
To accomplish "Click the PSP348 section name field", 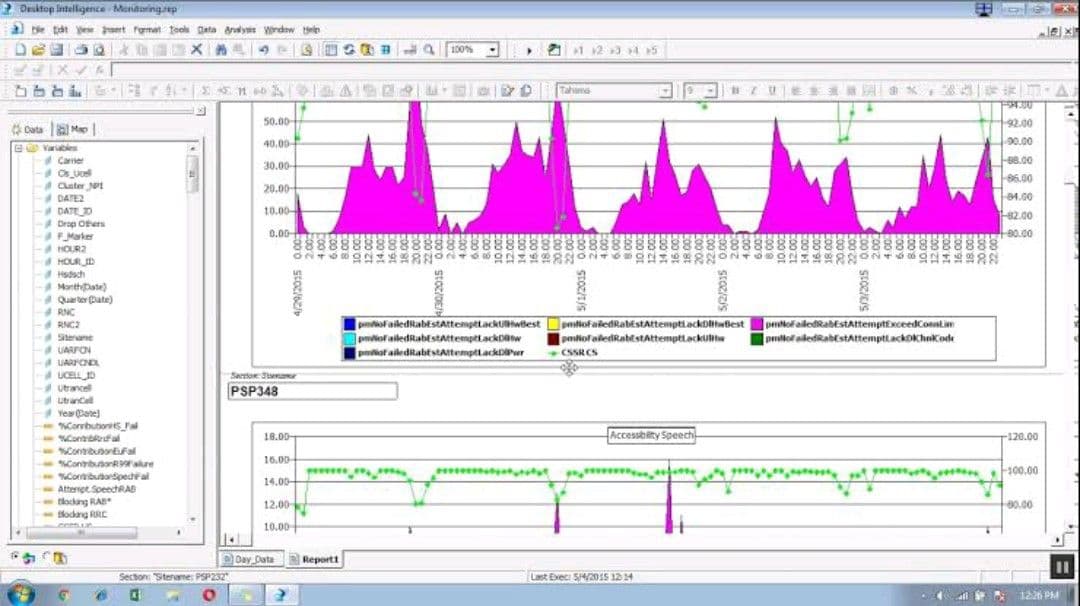I will coord(312,391).
